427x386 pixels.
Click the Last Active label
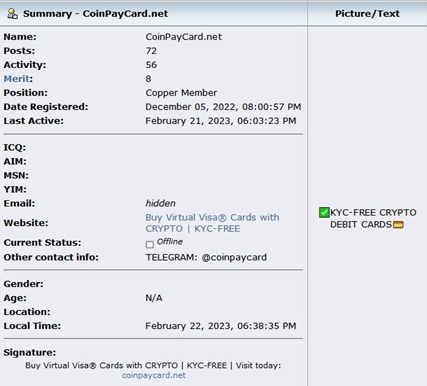[x=34, y=121]
